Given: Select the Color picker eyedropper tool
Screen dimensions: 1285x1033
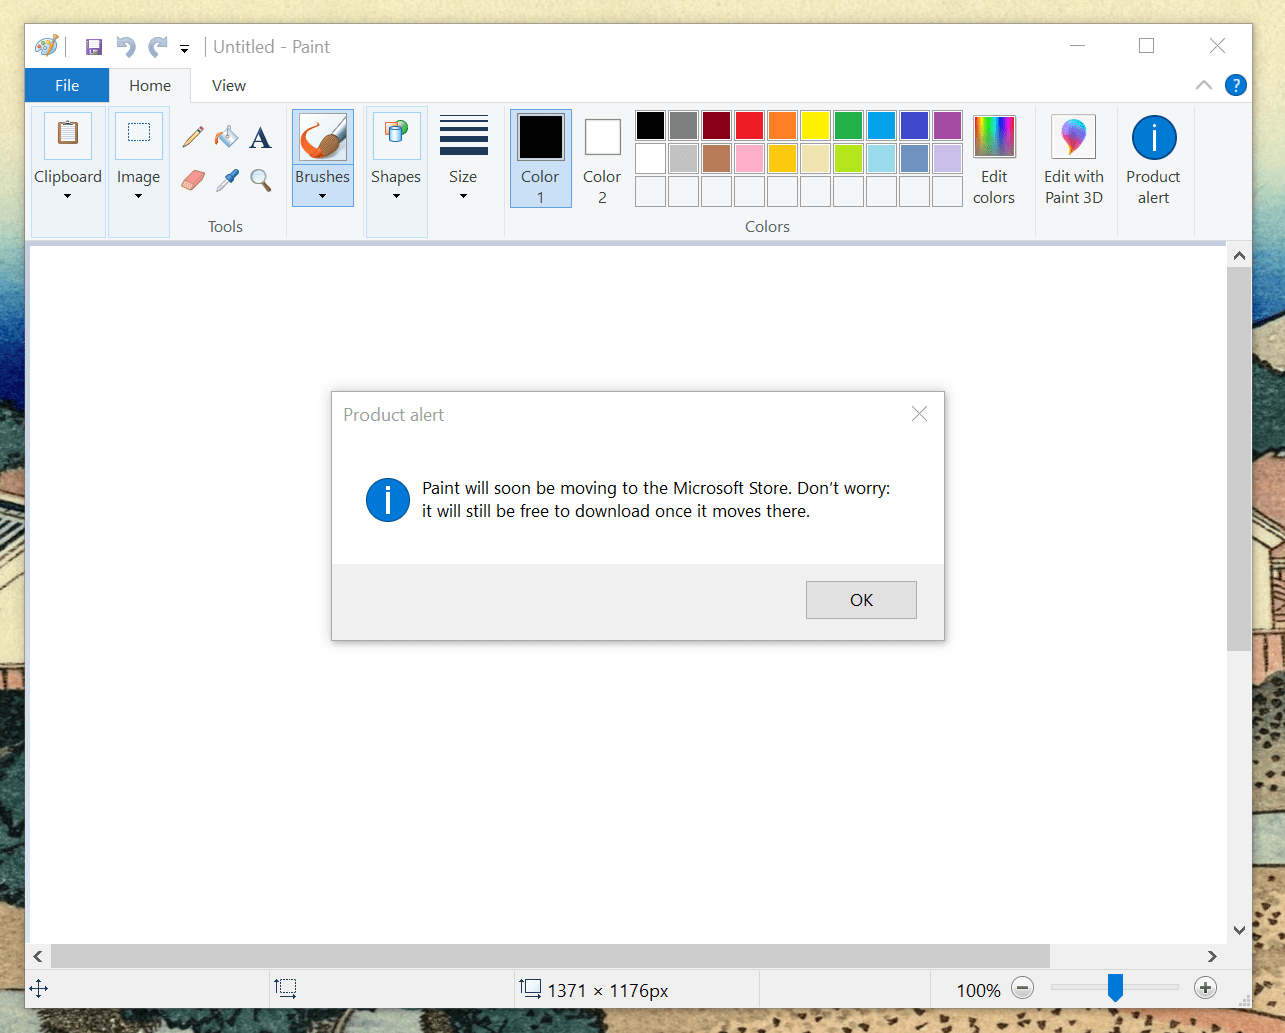Looking at the screenshot, I should pos(227,180).
